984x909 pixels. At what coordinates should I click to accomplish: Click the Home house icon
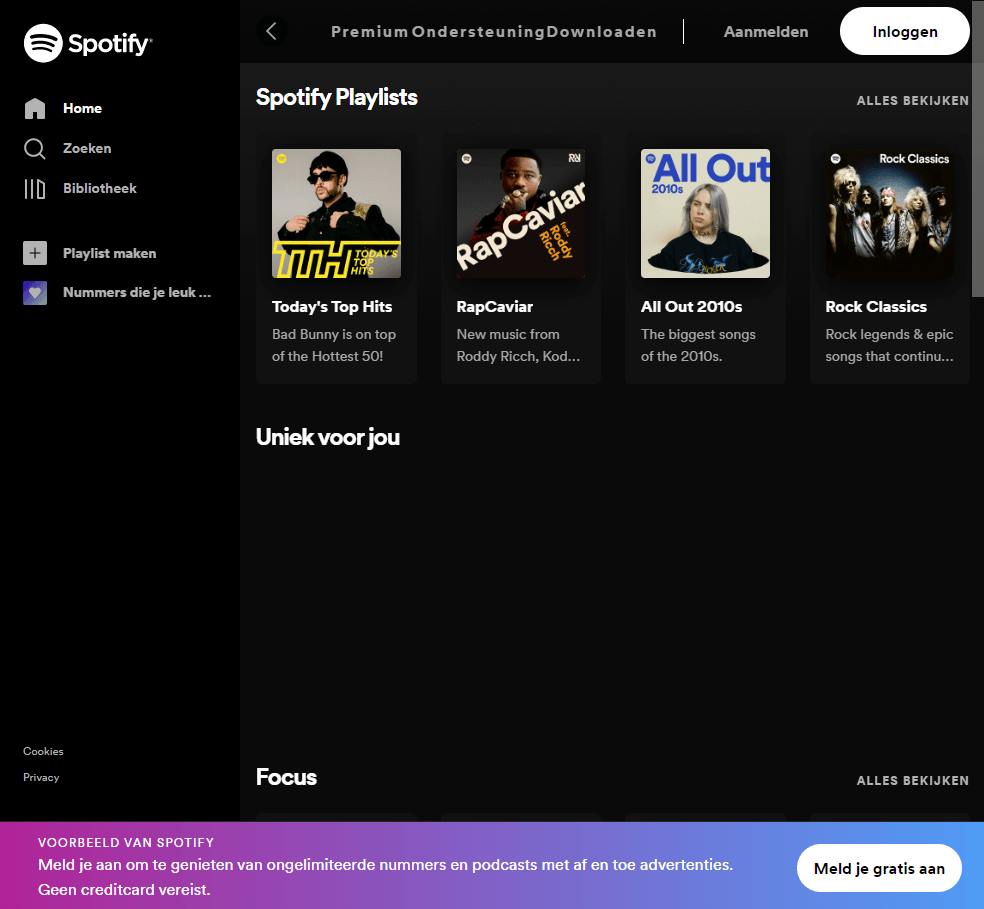click(x=35, y=108)
